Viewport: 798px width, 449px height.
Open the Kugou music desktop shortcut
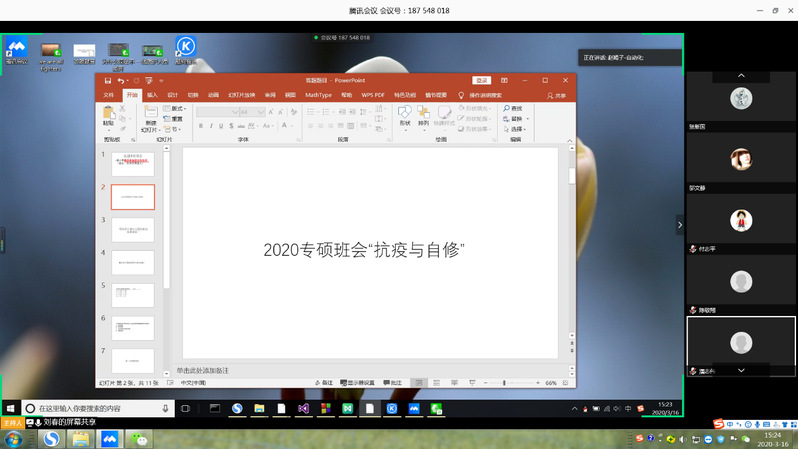click(185, 48)
